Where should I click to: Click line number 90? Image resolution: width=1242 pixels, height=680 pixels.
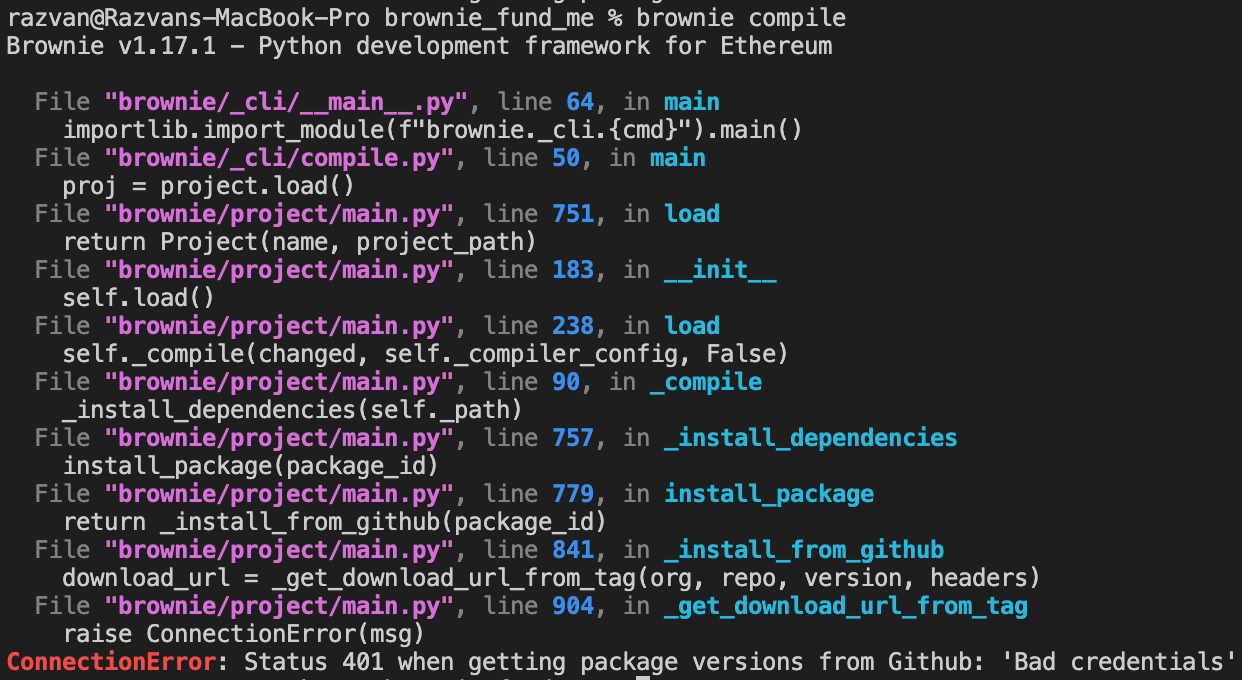(x=565, y=382)
